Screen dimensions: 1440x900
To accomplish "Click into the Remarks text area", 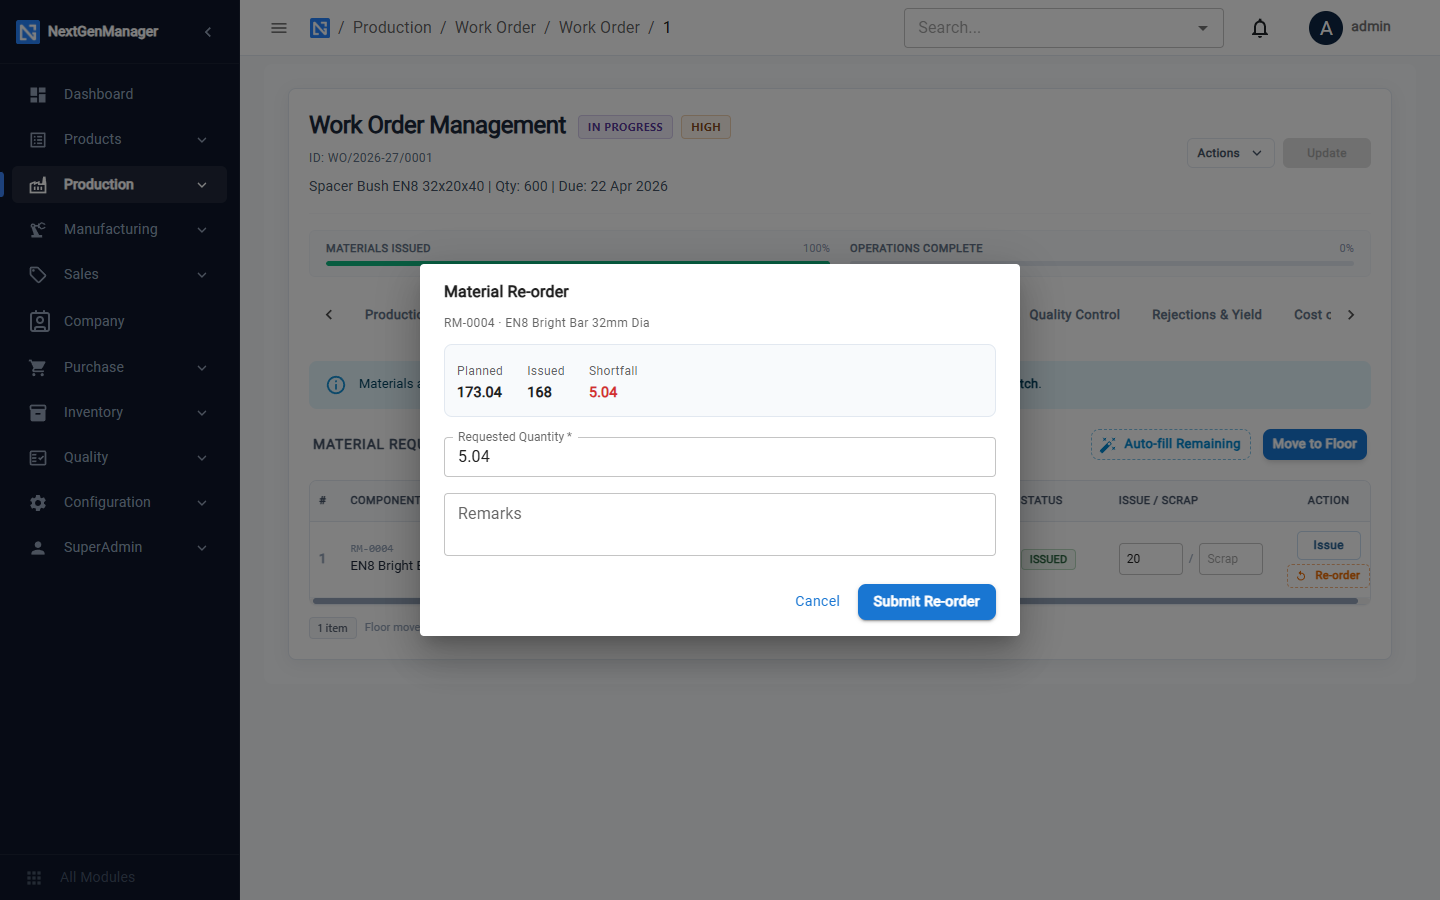I will pyautogui.click(x=720, y=525).
